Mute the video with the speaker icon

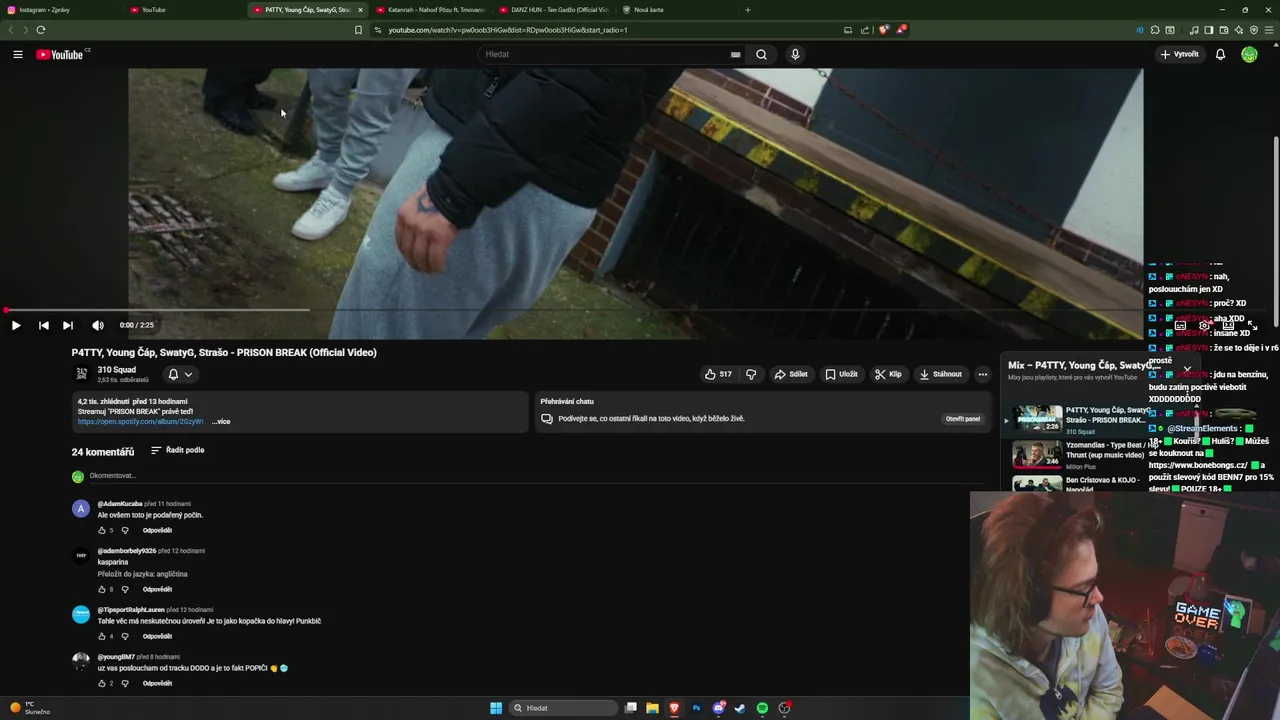tap(97, 325)
